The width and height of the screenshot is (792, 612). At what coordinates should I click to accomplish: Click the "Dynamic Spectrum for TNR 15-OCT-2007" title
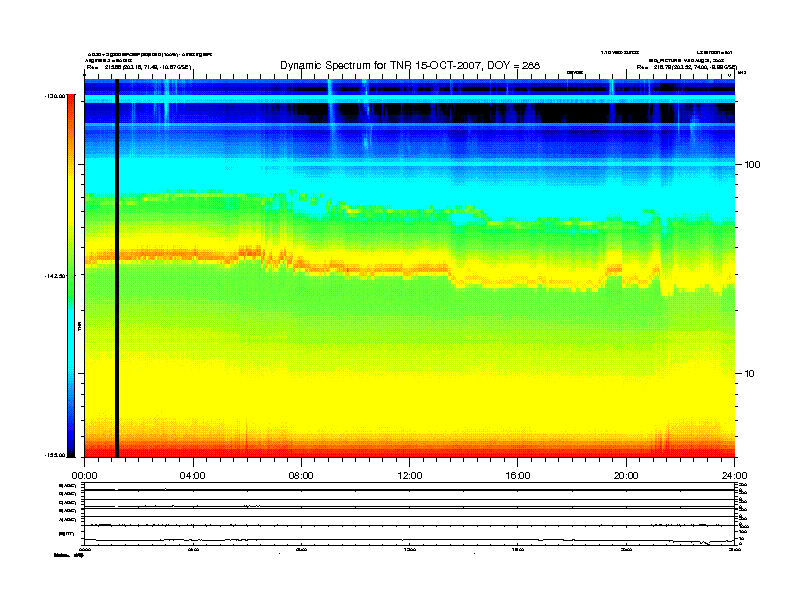point(410,65)
